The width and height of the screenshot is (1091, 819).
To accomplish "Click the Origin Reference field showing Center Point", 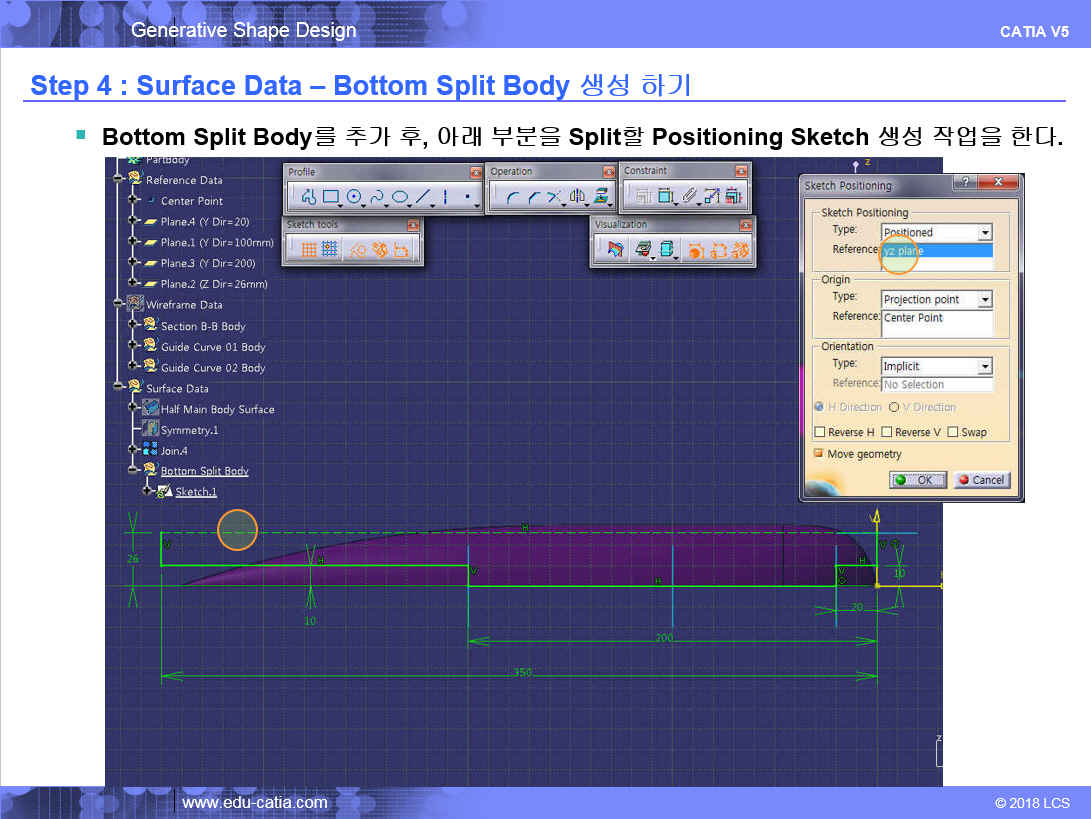I will tap(936, 318).
